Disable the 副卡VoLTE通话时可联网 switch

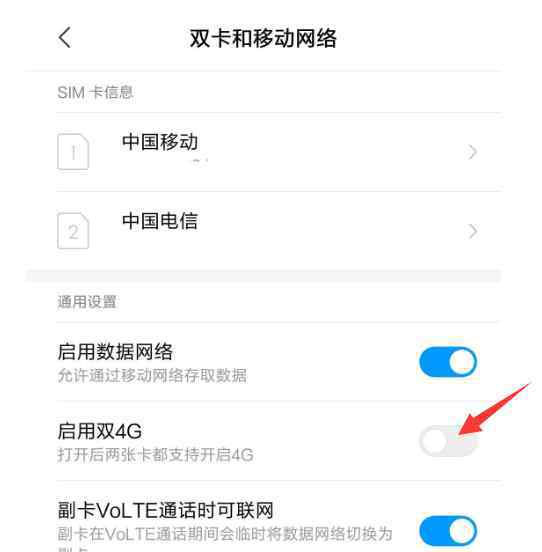click(x=448, y=531)
